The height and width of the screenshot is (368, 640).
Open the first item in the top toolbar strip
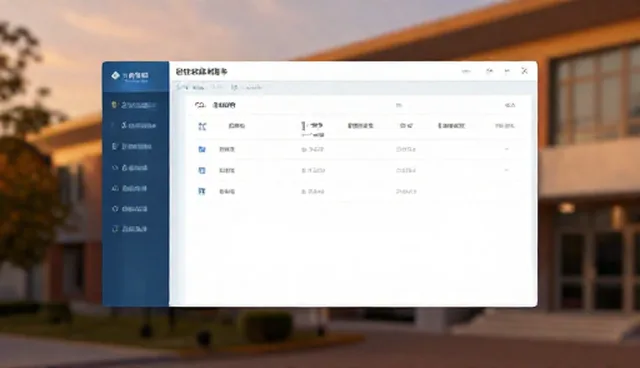point(182,87)
